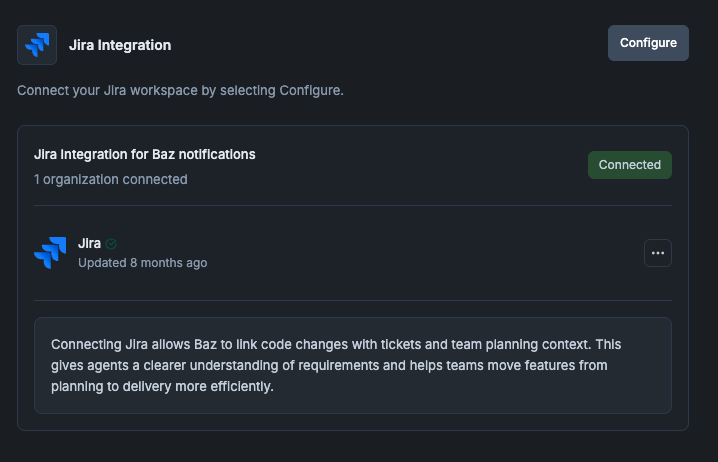Click the Jira logo in the organization row

pos(50,253)
